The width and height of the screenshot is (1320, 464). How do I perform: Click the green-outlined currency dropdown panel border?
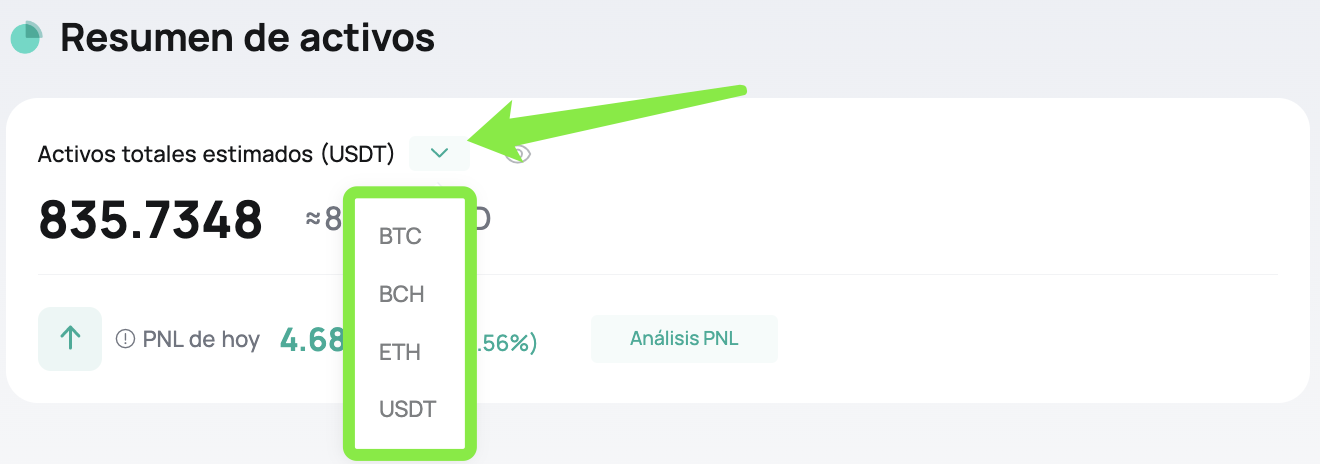410,324
